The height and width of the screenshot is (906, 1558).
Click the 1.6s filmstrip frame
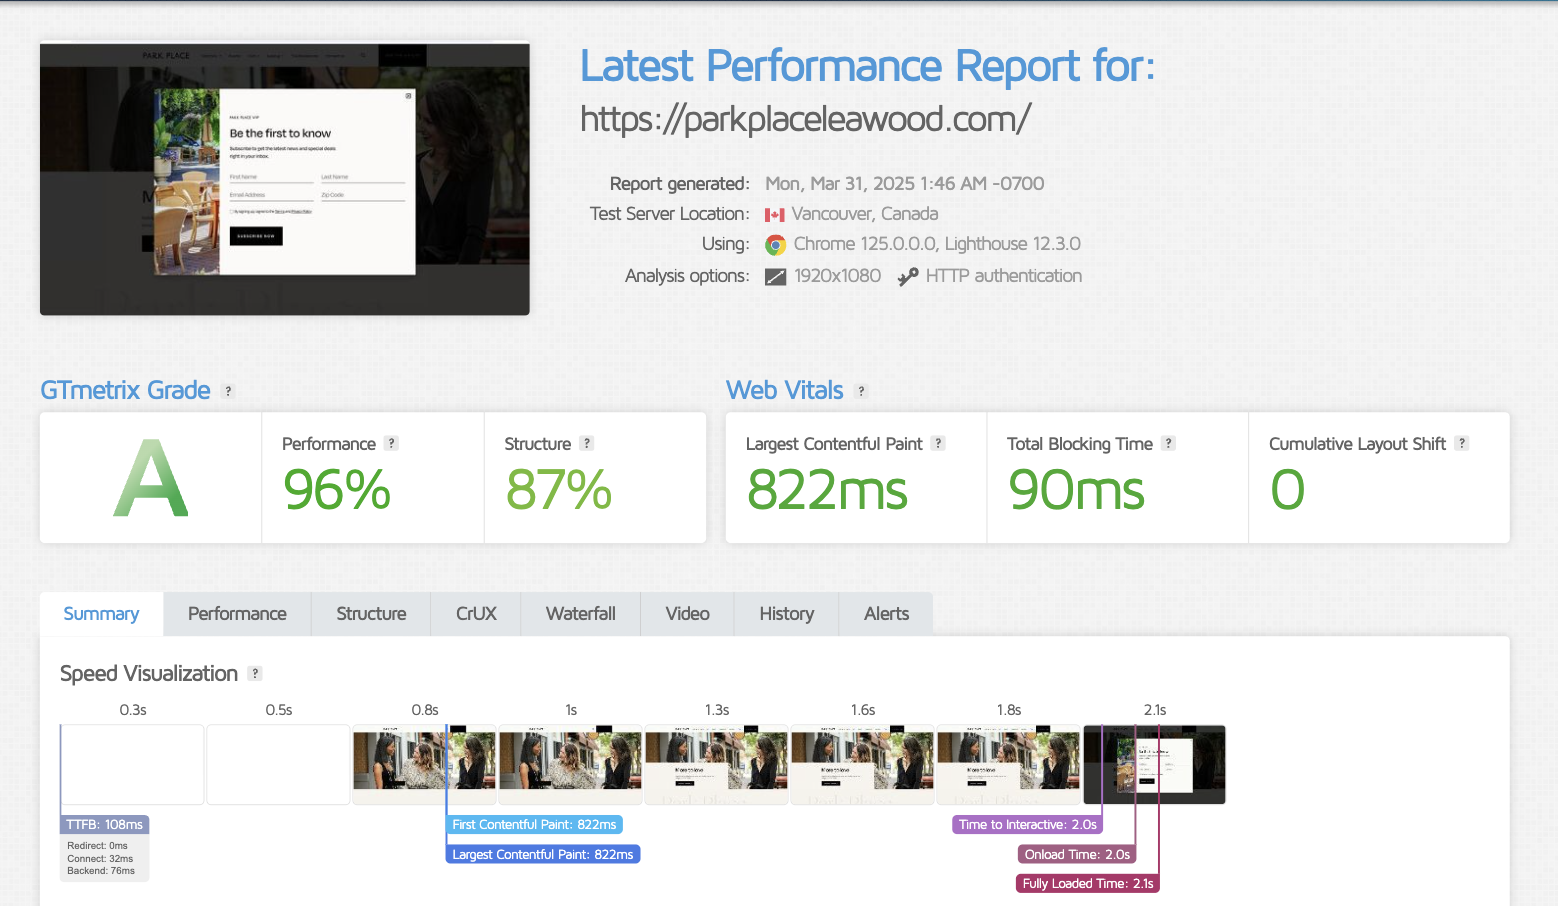[862, 765]
